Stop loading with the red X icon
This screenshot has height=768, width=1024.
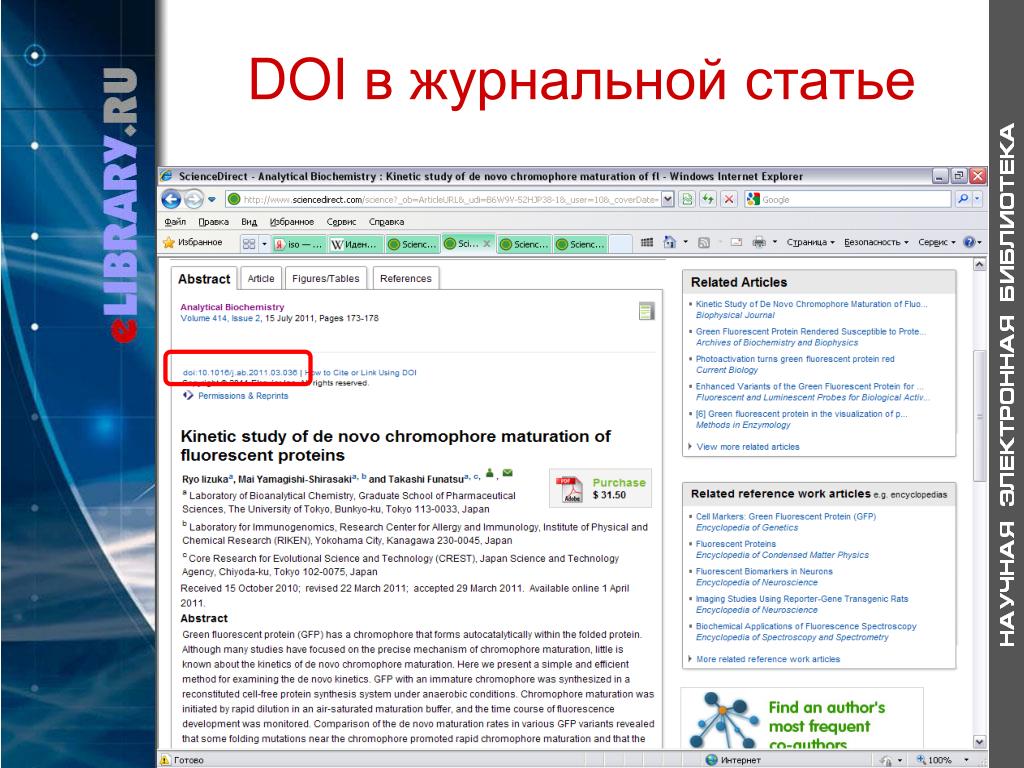tap(729, 199)
